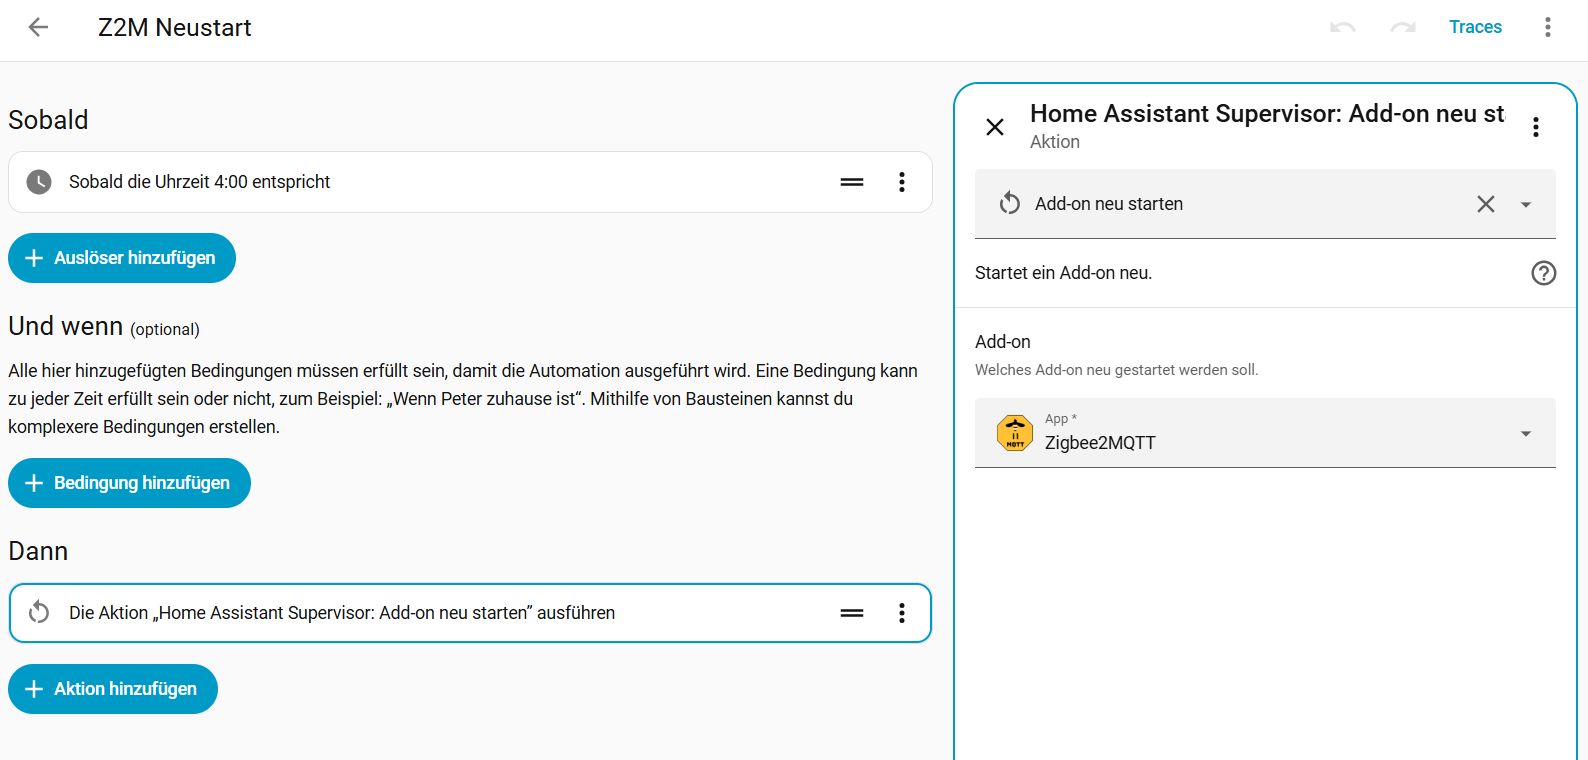
Task: Click the clock icon of the time trigger
Action: pyautogui.click(x=39, y=182)
